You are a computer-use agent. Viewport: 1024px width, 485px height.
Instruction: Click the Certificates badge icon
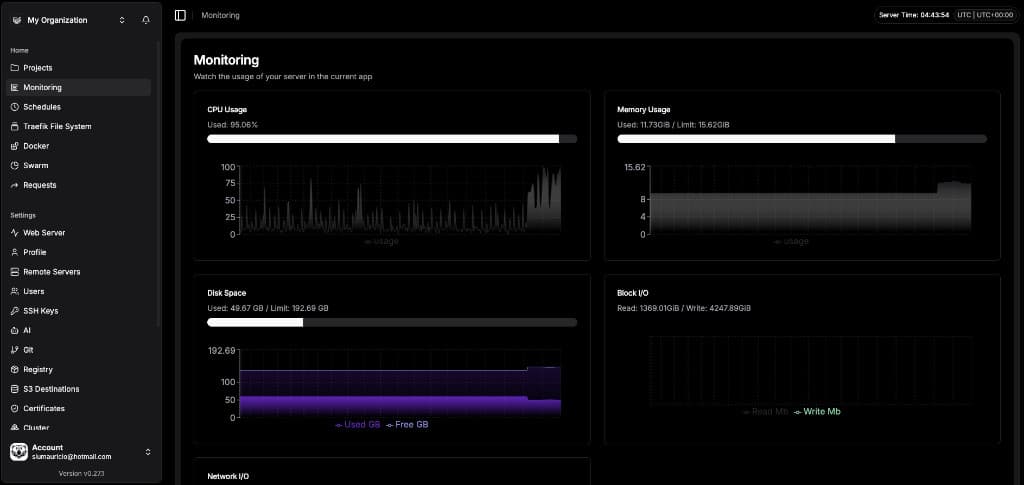coord(15,409)
